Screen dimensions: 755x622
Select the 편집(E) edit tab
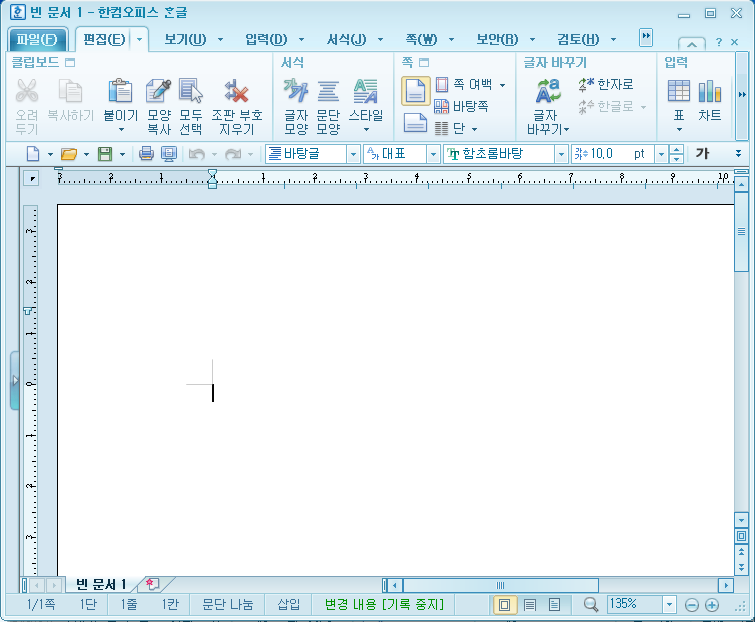[104, 39]
